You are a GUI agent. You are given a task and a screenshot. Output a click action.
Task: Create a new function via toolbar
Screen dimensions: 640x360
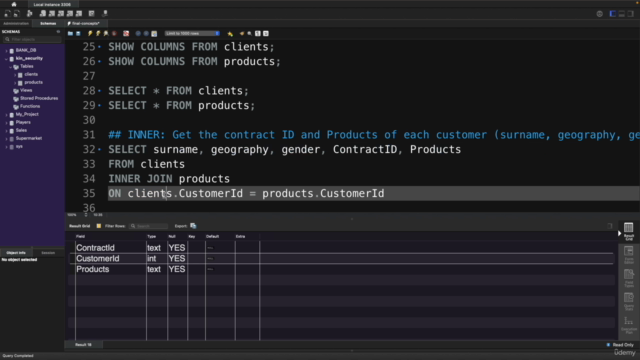(x=79, y=13)
